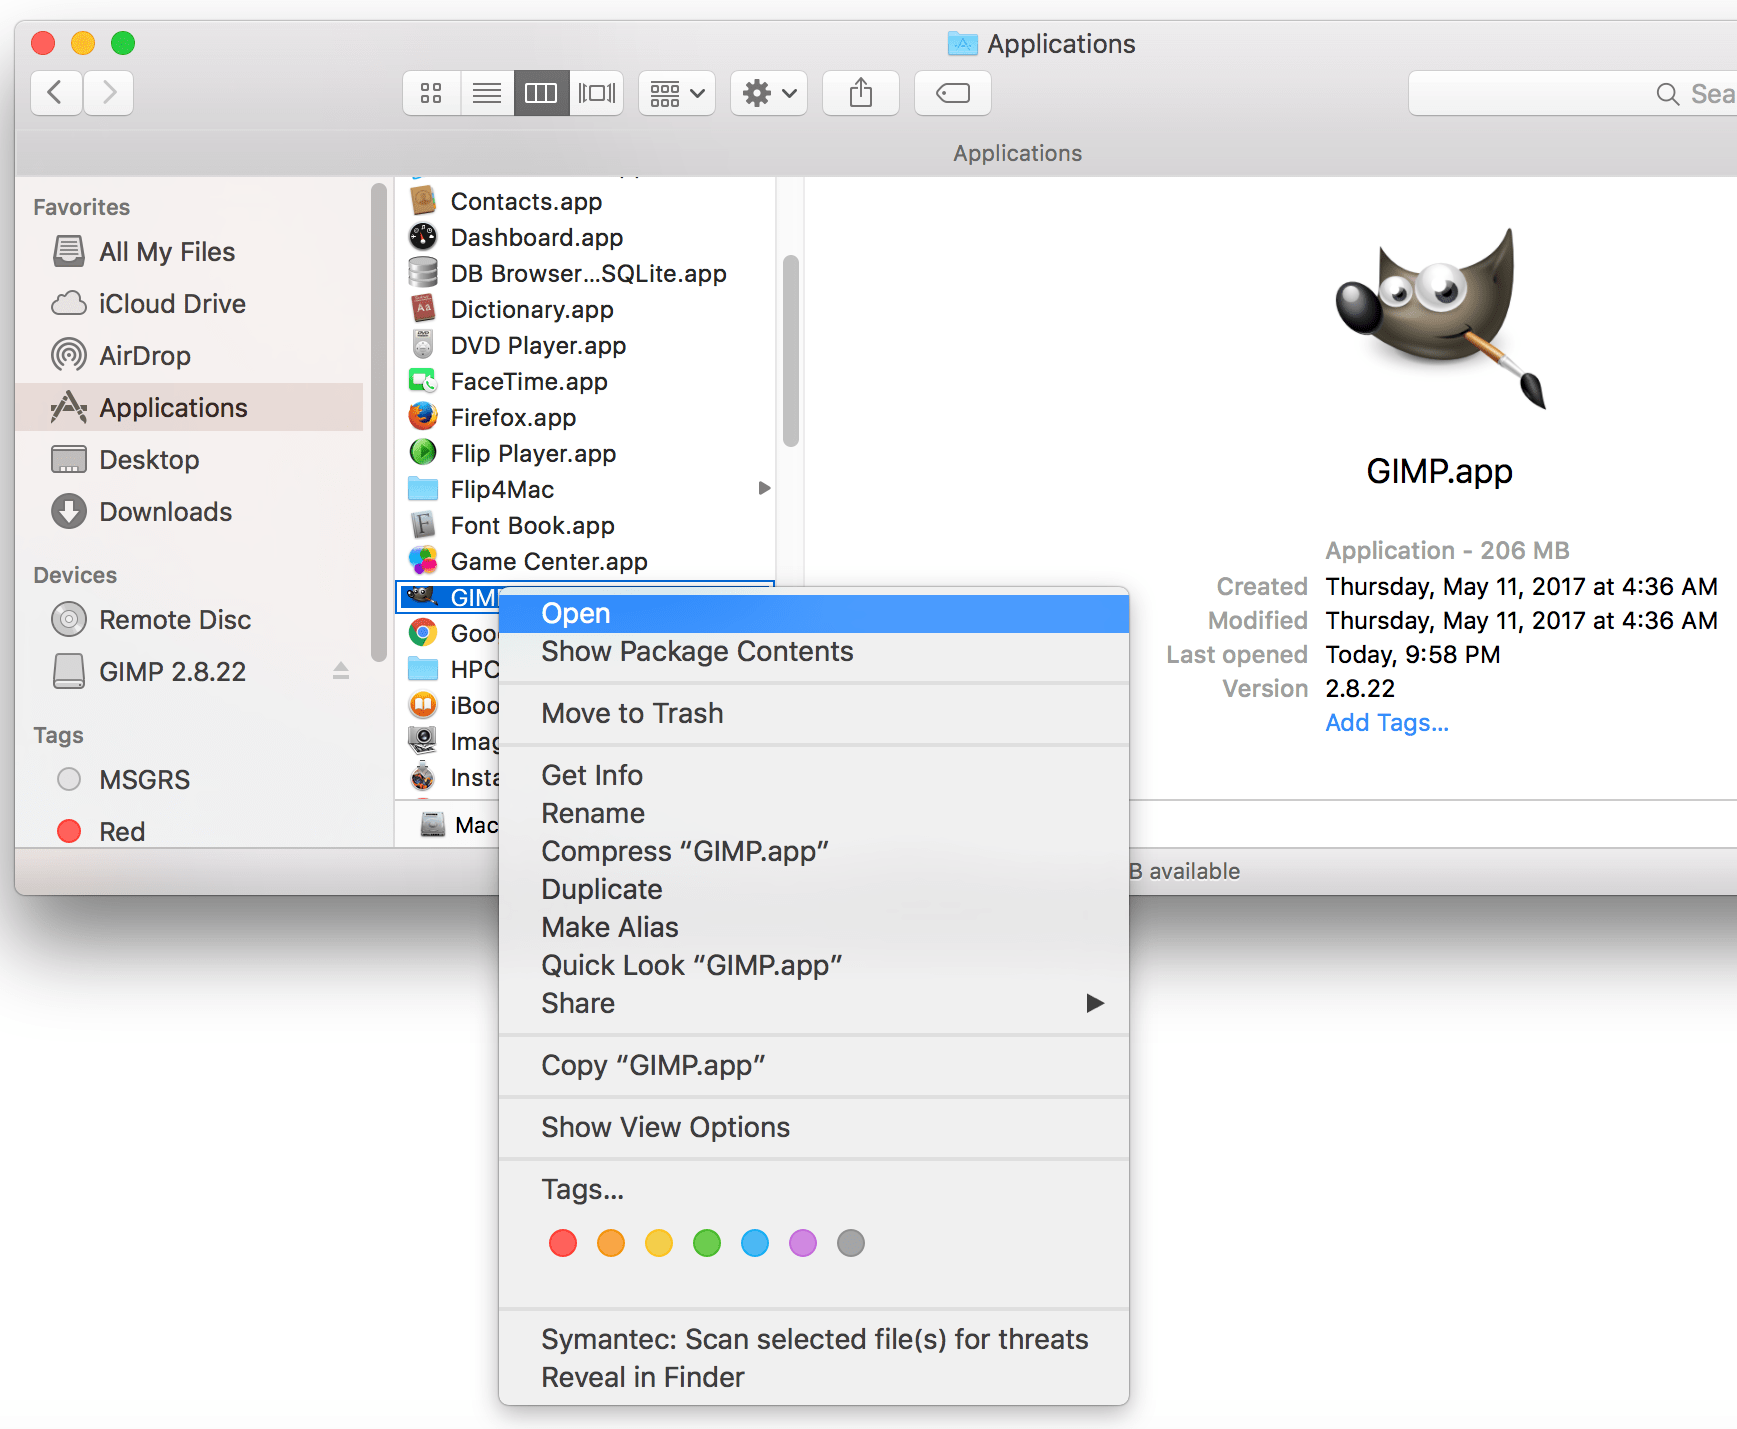Switch to list view
This screenshot has width=1737, height=1429.
(x=487, y=92)
